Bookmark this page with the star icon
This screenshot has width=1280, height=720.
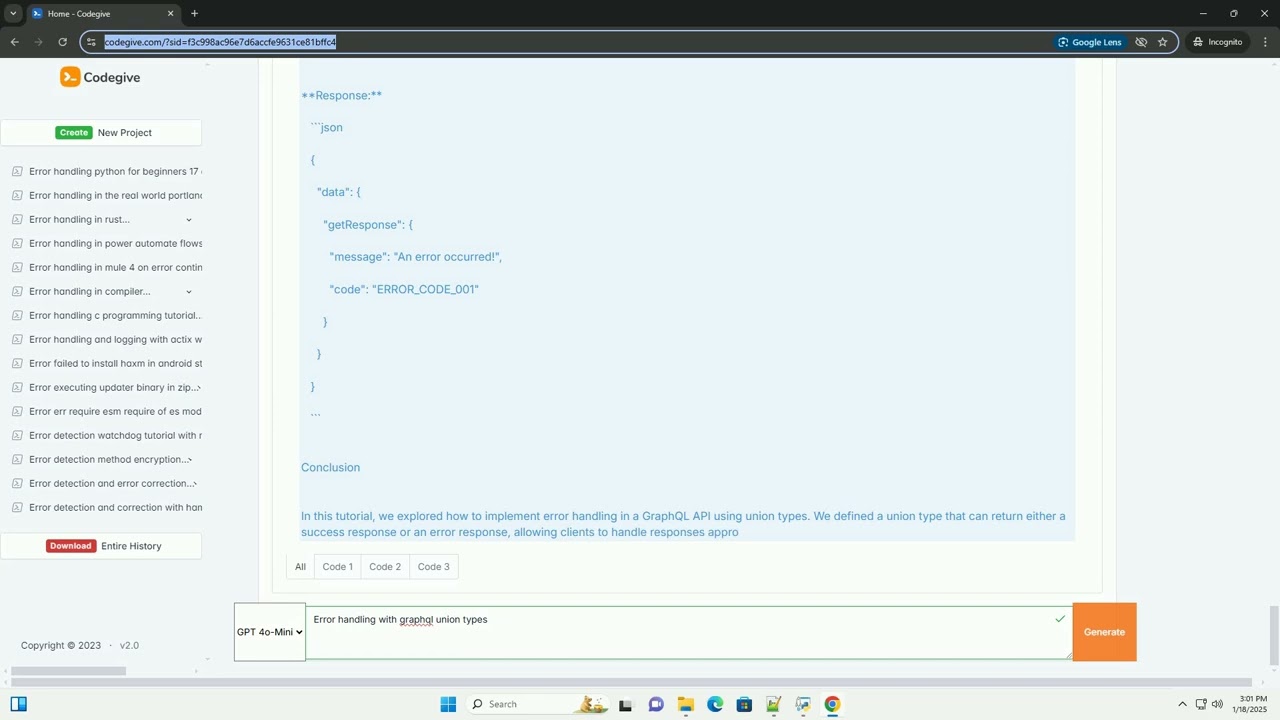click(x=1163, y=42)
